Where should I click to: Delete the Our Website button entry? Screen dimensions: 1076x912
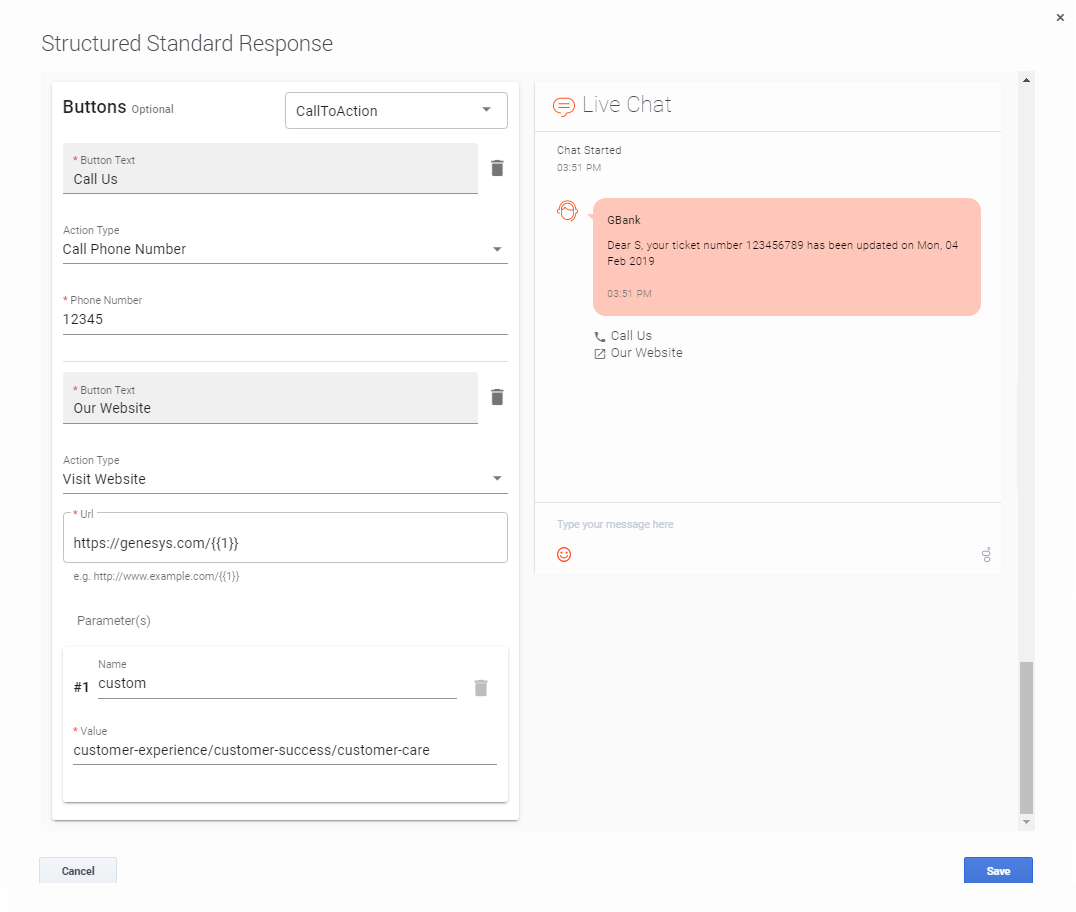coord(497,397)
